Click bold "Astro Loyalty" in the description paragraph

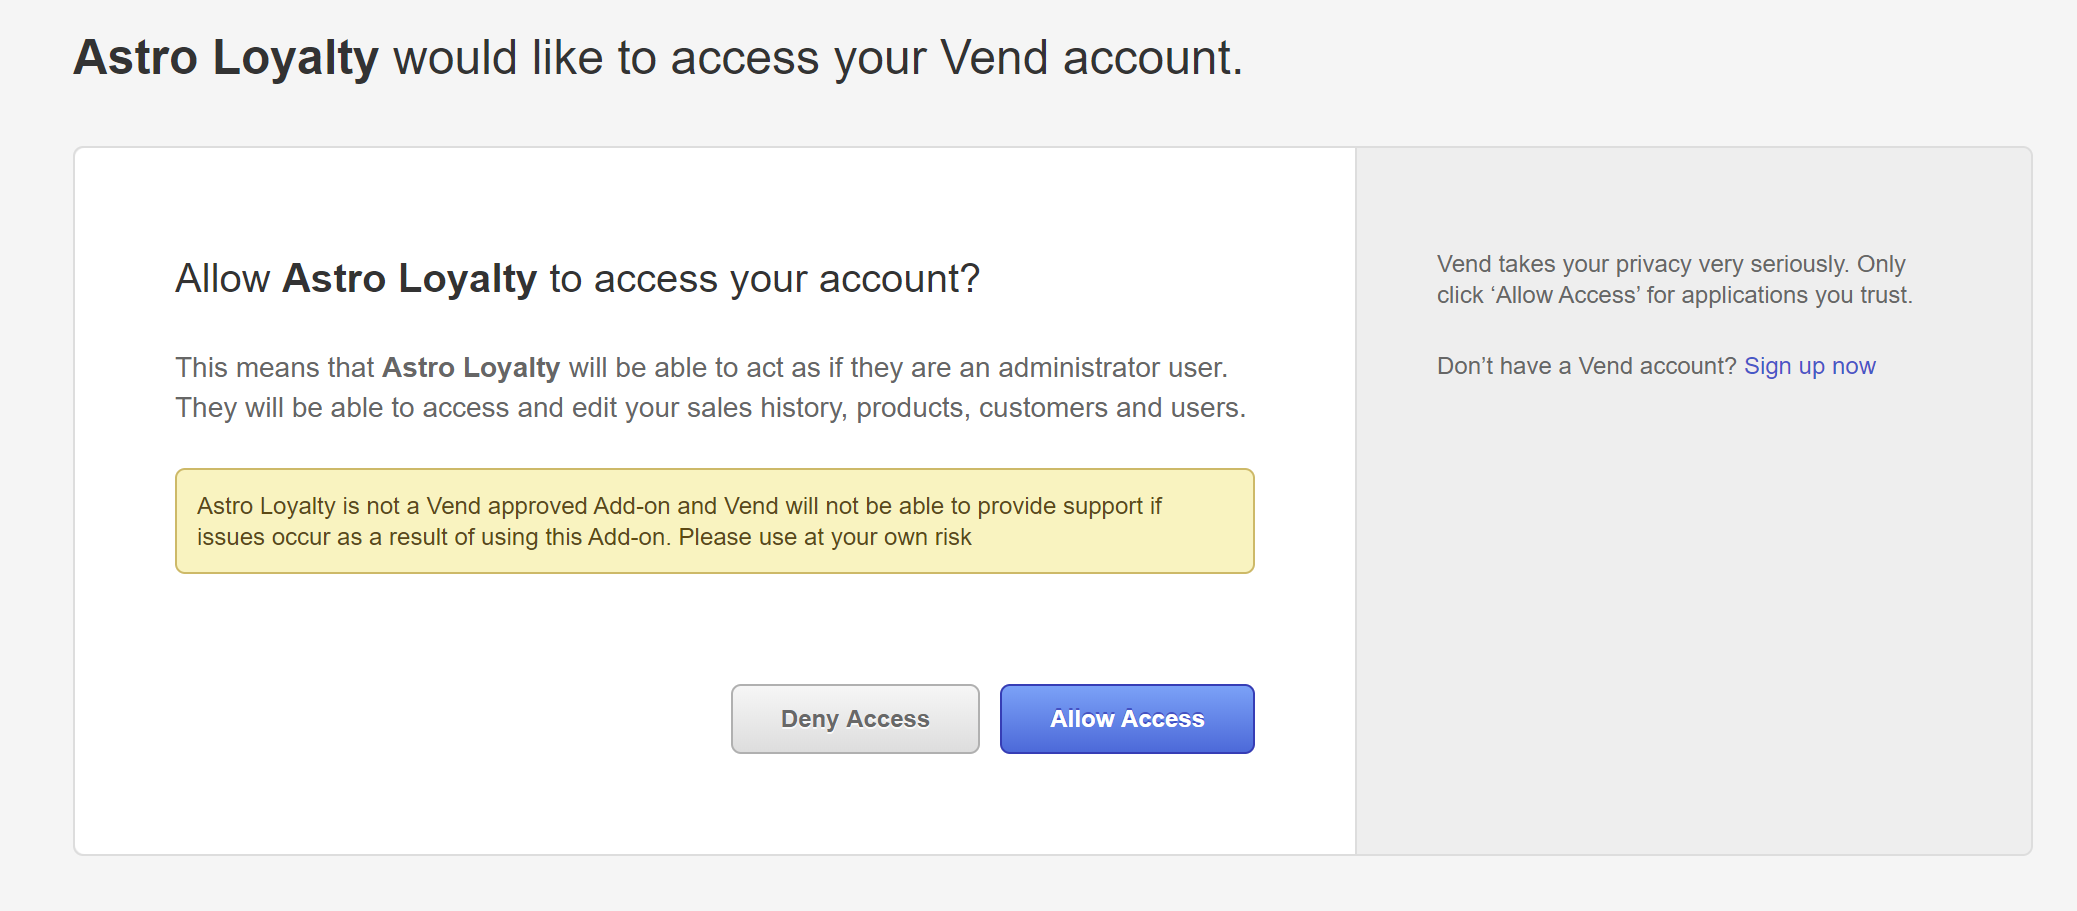click(471, 368)
